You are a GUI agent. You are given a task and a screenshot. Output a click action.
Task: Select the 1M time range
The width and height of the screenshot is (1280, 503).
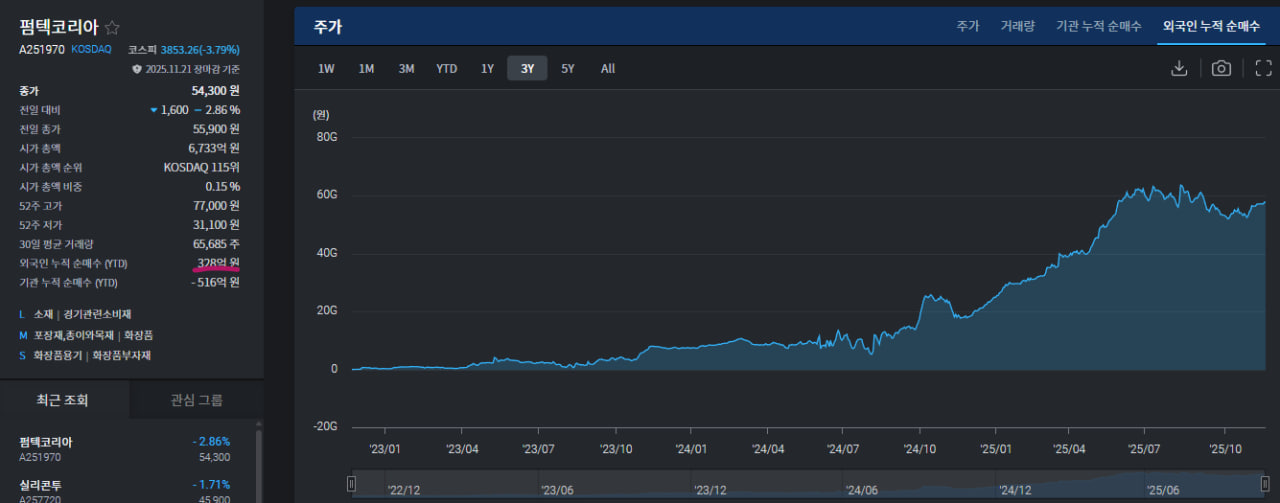click(x=366, y=69)
